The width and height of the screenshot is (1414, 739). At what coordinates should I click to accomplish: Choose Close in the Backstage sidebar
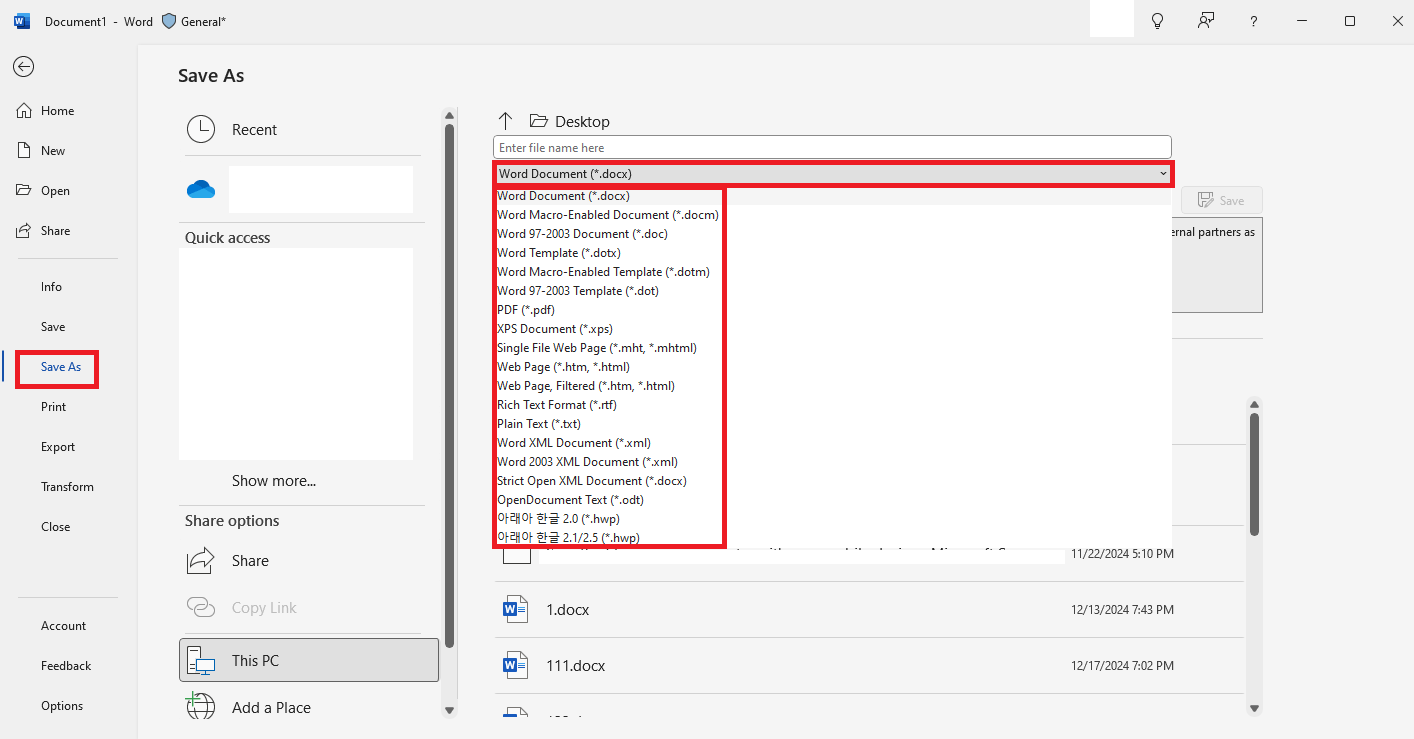[x=55, y=527]
